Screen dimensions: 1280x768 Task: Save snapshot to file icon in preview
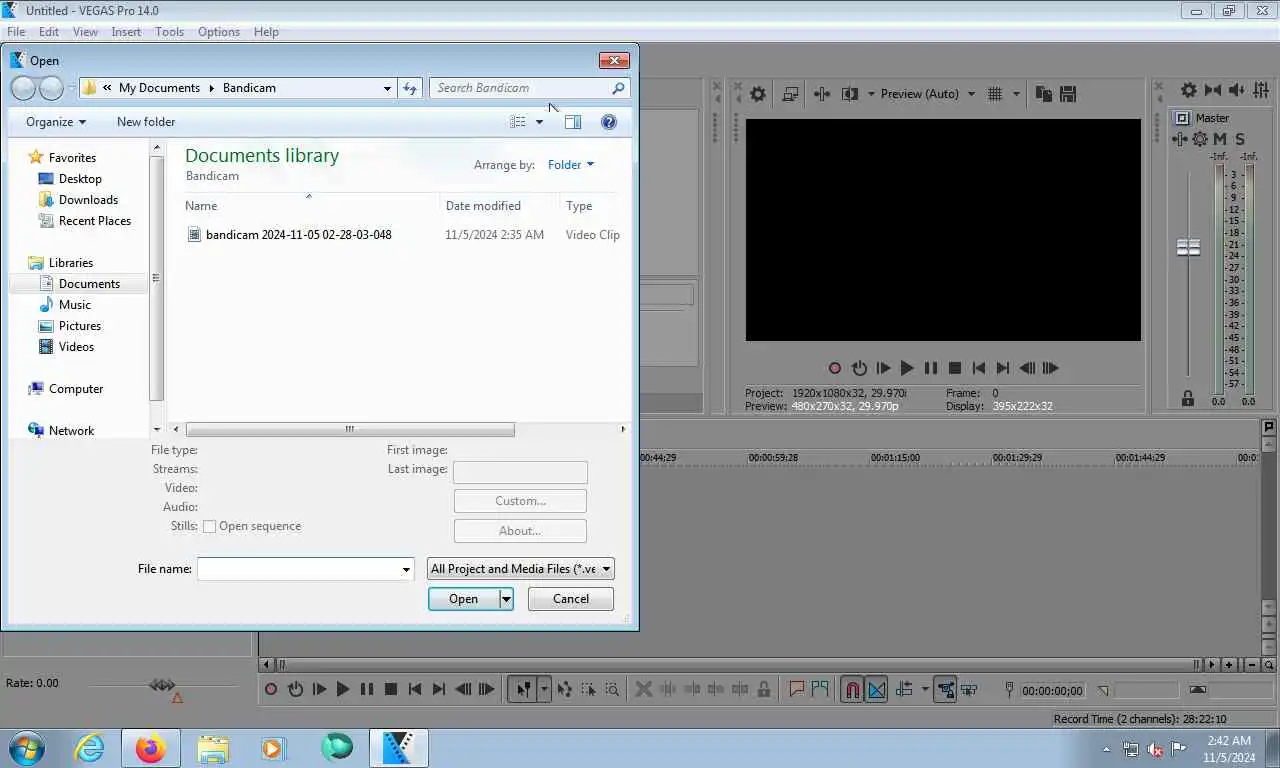point(1067,94)
